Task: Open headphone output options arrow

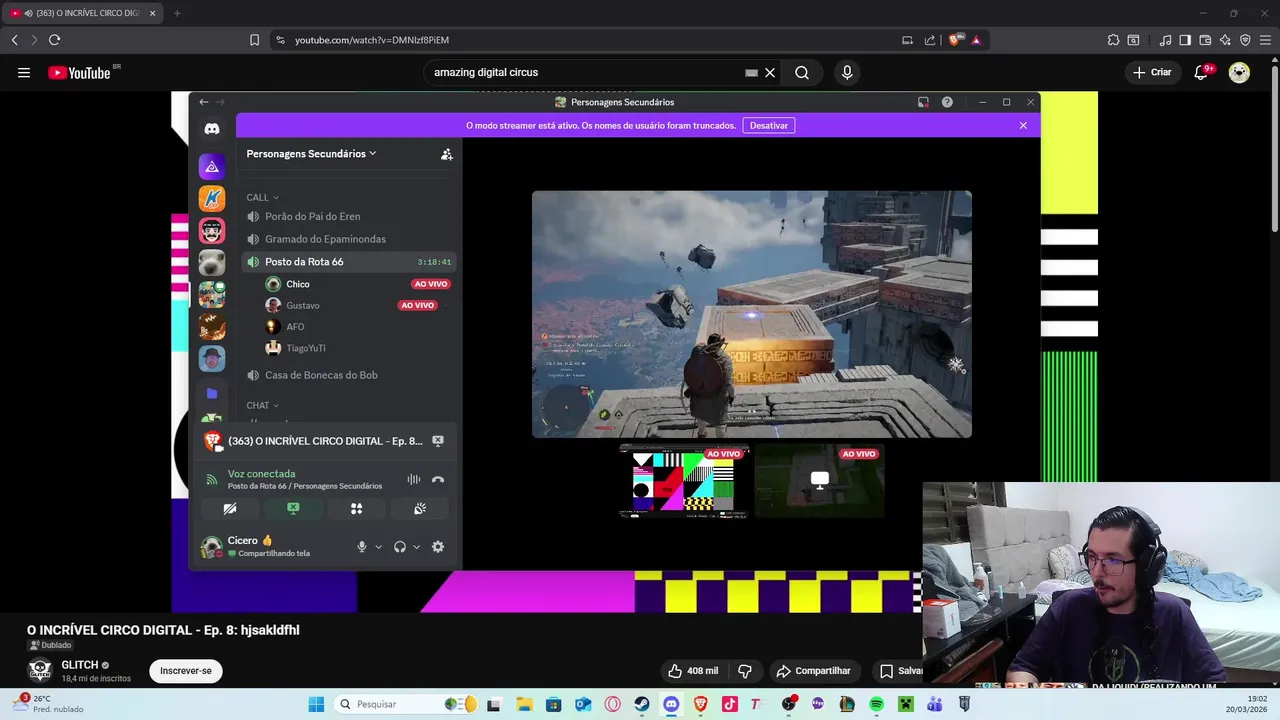Action: 416,547
